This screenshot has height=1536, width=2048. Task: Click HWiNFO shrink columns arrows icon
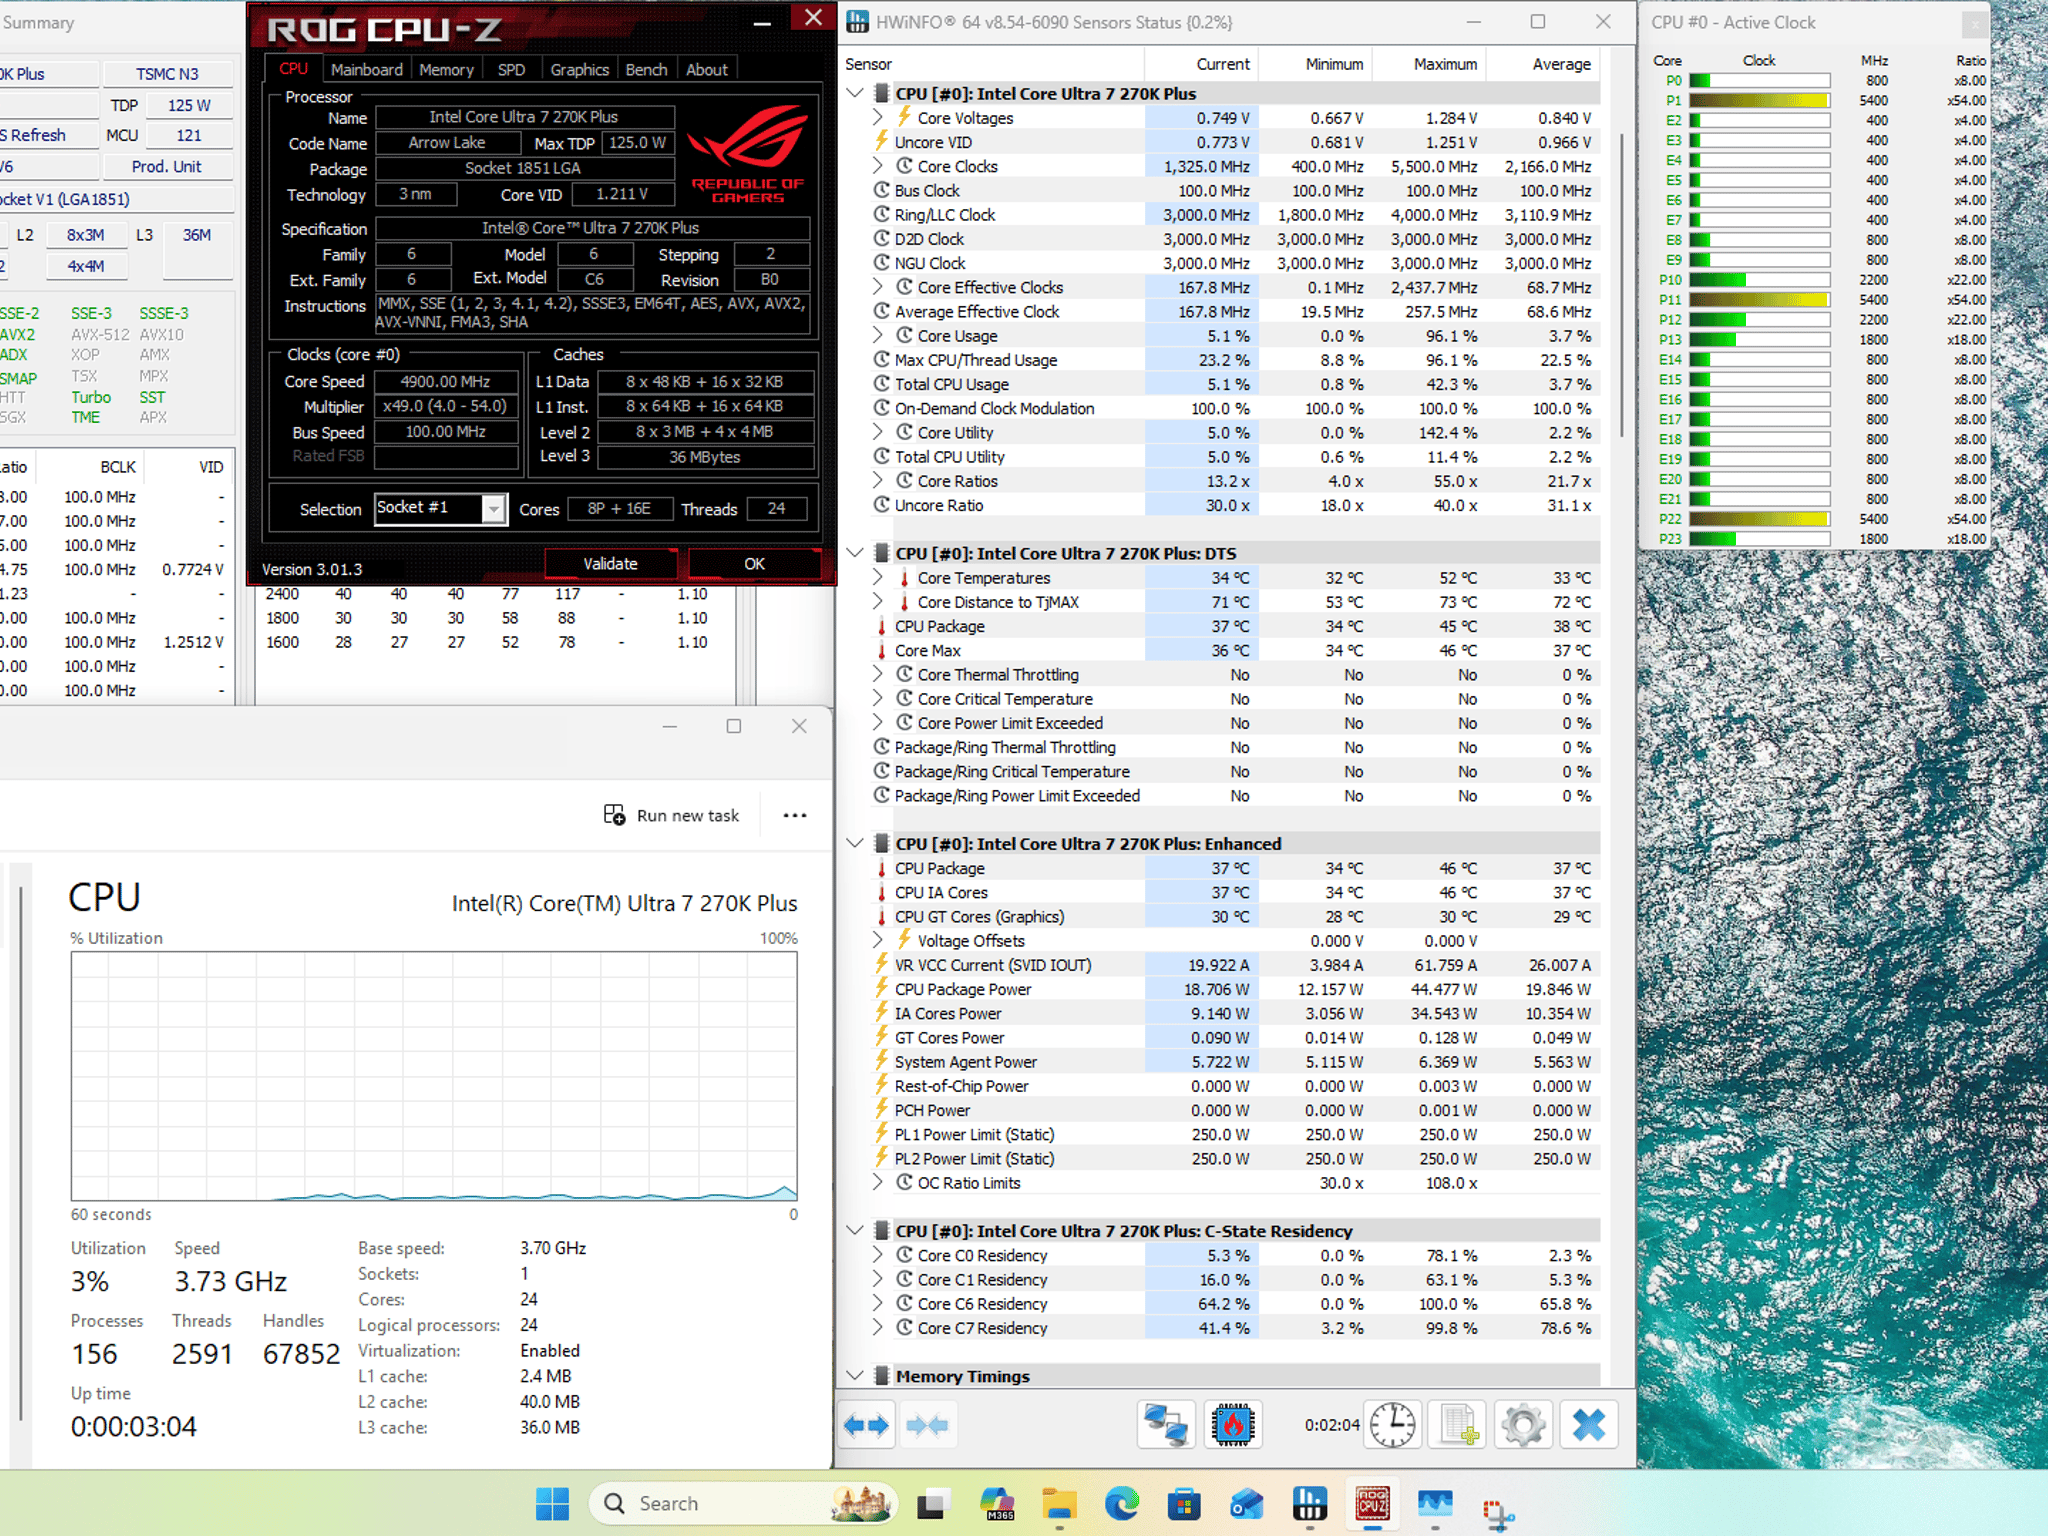[x=926, y=1425]
